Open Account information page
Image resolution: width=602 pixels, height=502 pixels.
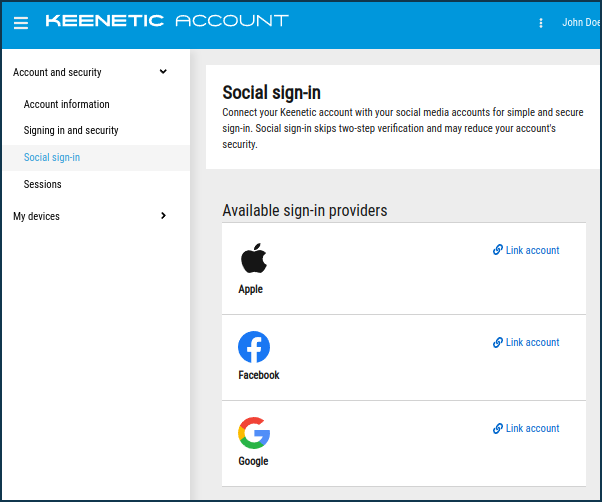[67, 104]
